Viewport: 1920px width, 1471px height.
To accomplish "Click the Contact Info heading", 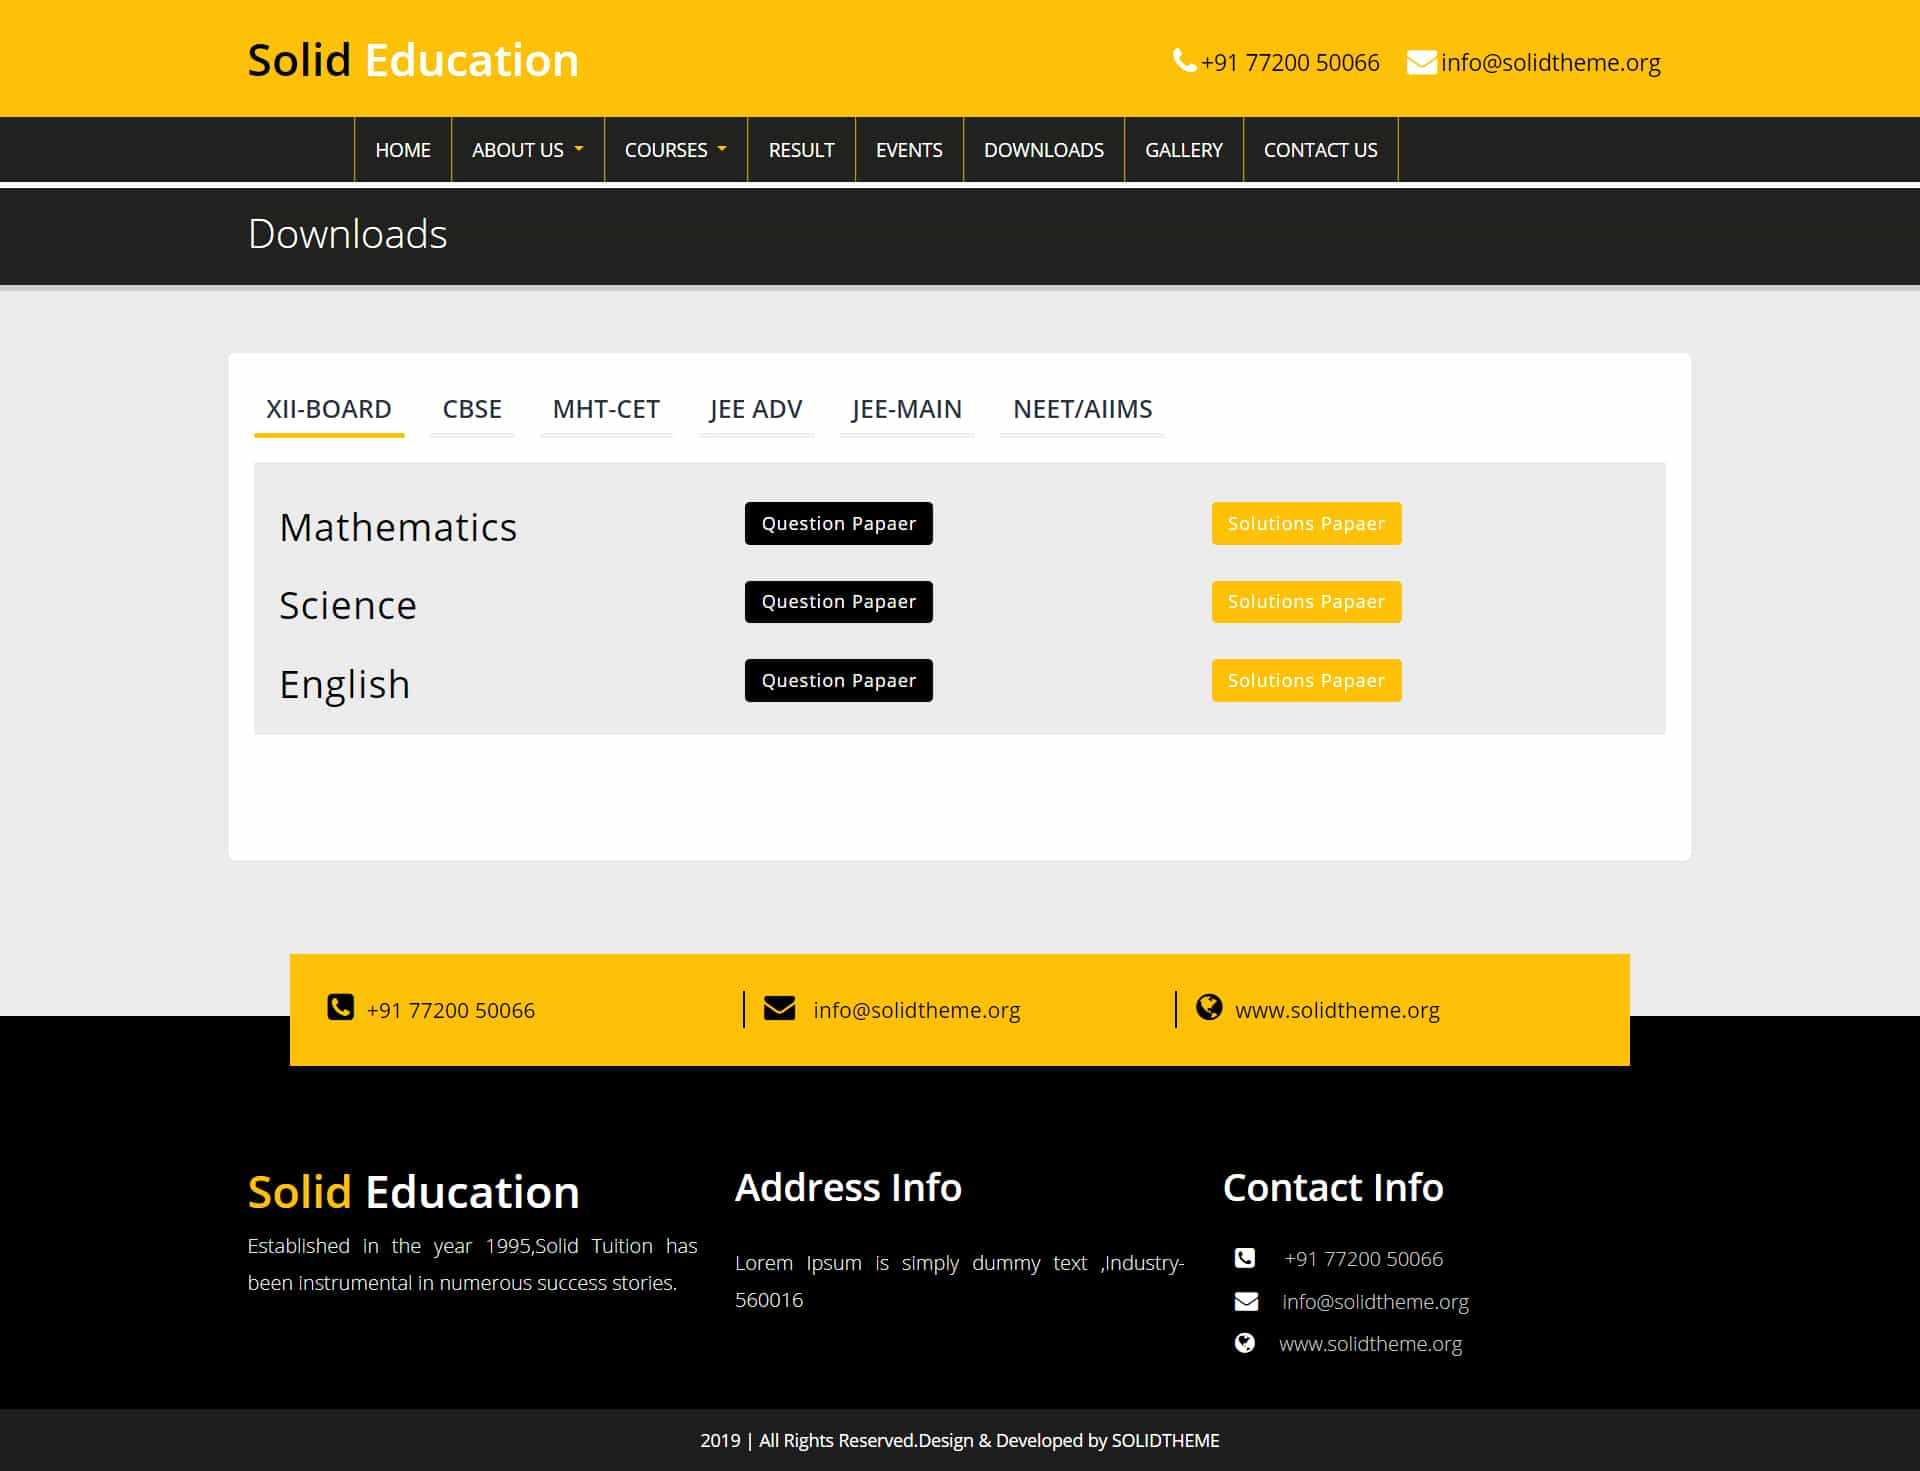I will (x=1333, y=1187).
